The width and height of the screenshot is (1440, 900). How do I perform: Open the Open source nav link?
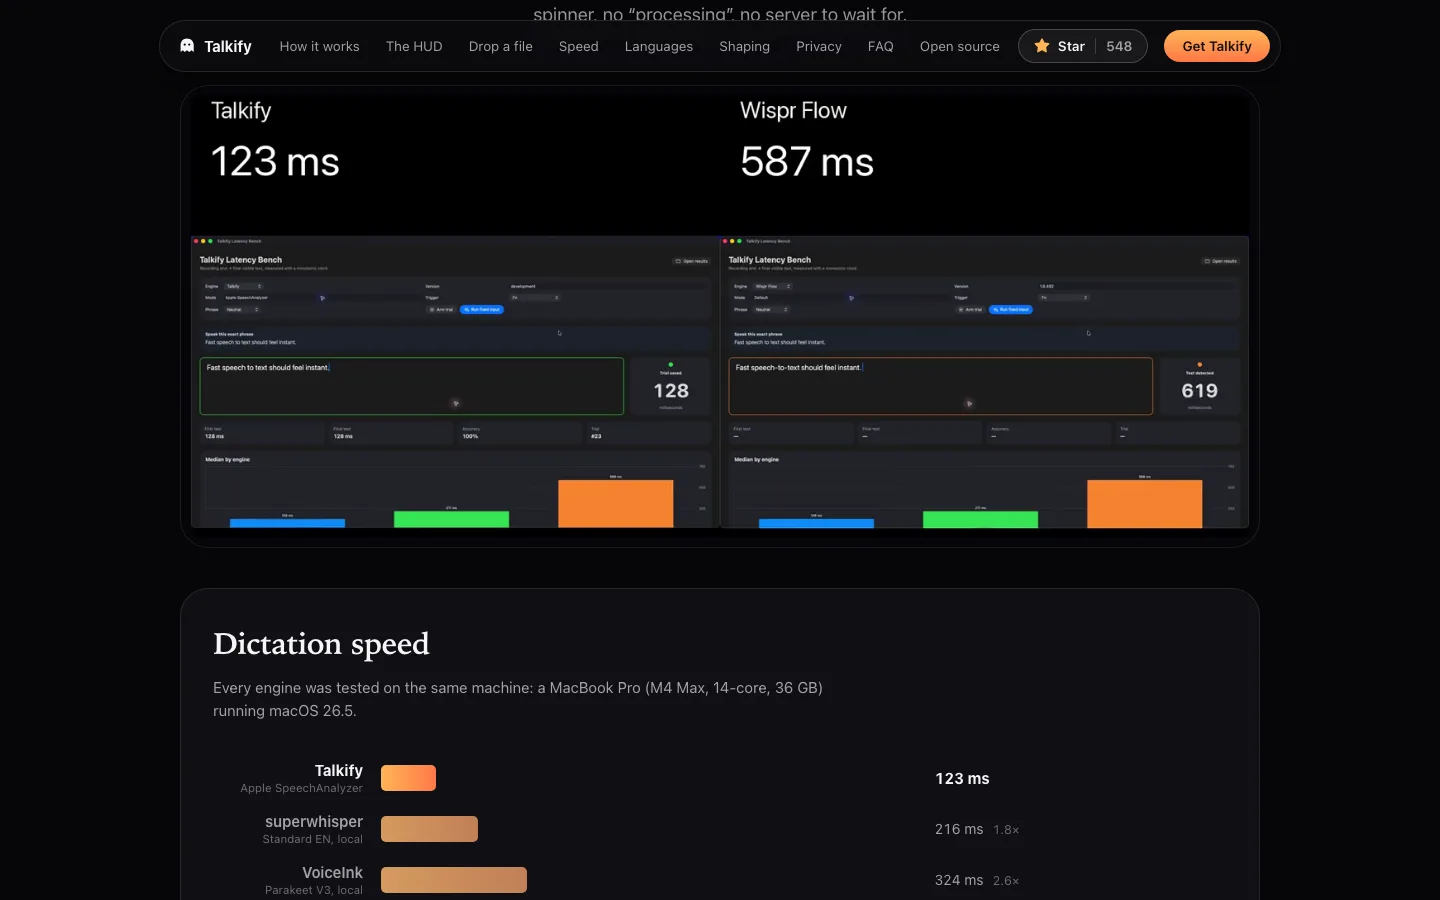tap(959, 46)
